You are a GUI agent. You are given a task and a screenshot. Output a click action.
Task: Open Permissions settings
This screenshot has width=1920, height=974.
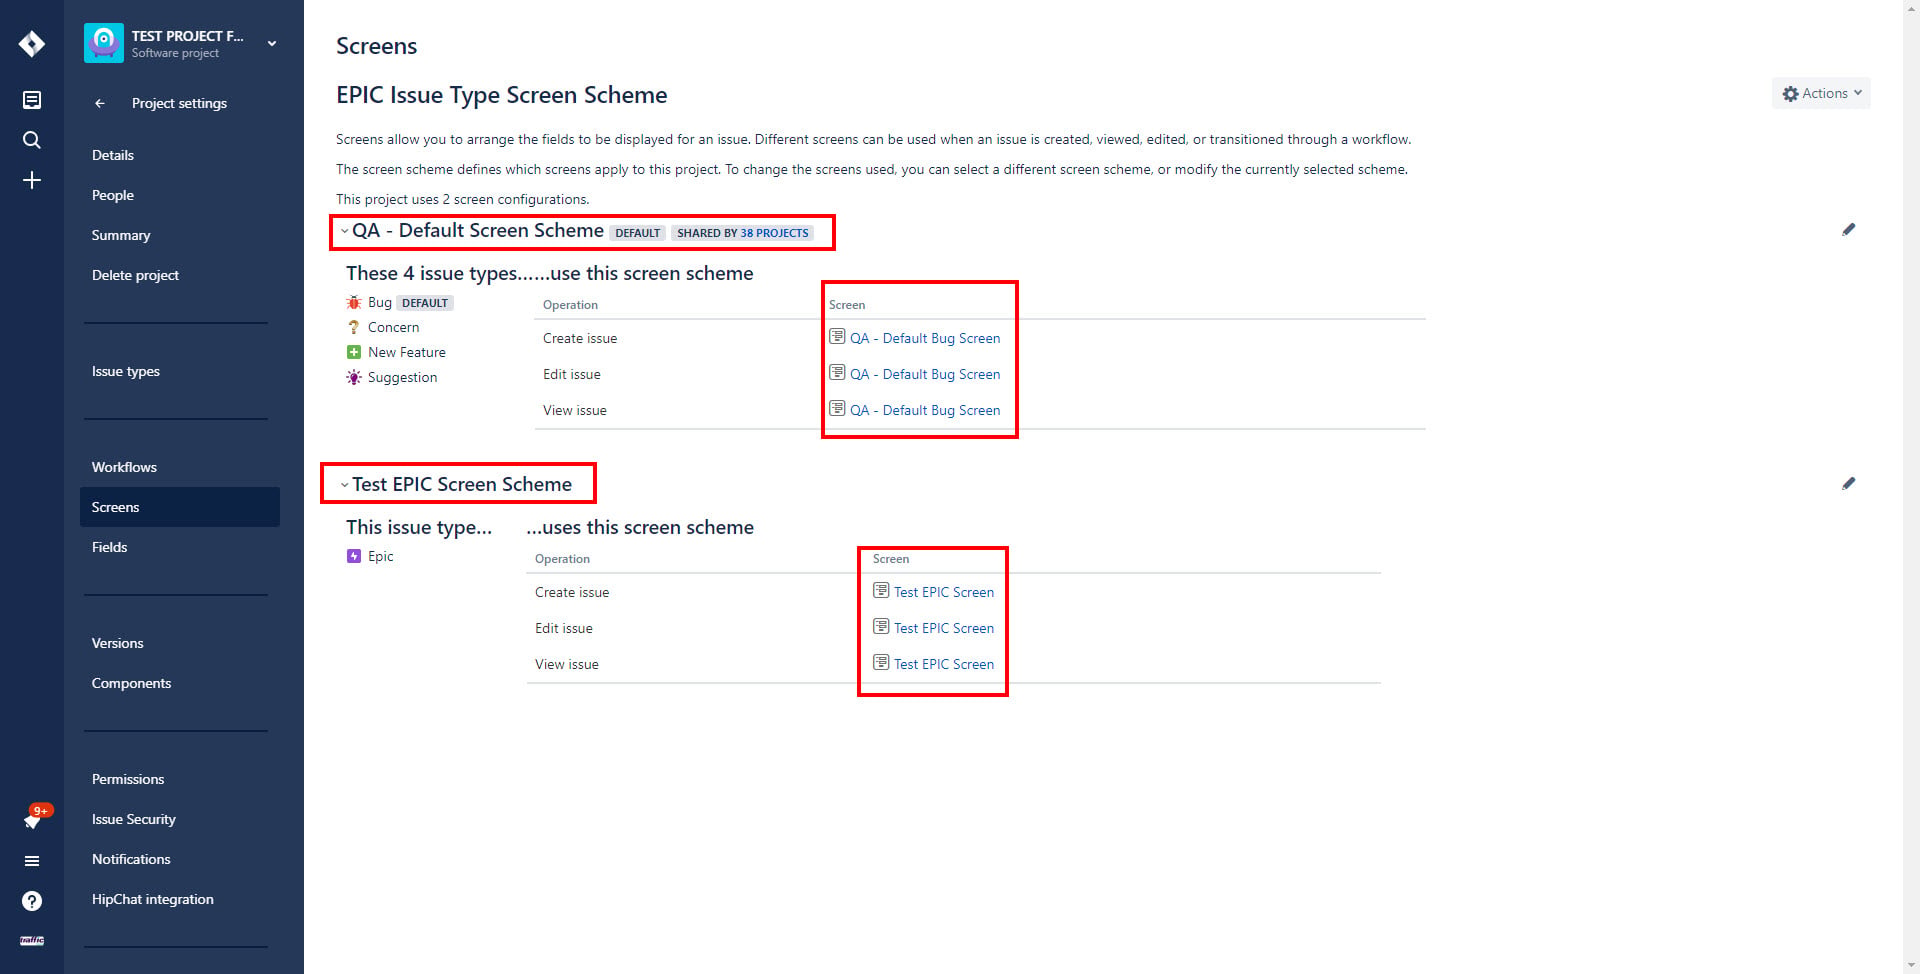tap(128, 779)
